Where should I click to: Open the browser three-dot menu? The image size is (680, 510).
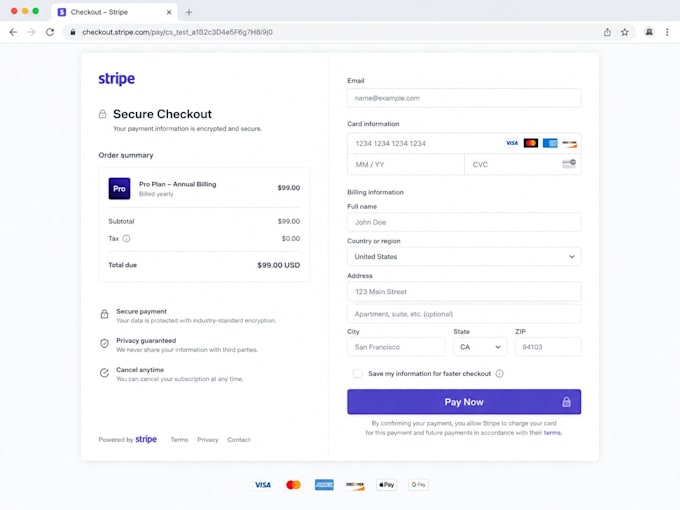coord(667,32)
